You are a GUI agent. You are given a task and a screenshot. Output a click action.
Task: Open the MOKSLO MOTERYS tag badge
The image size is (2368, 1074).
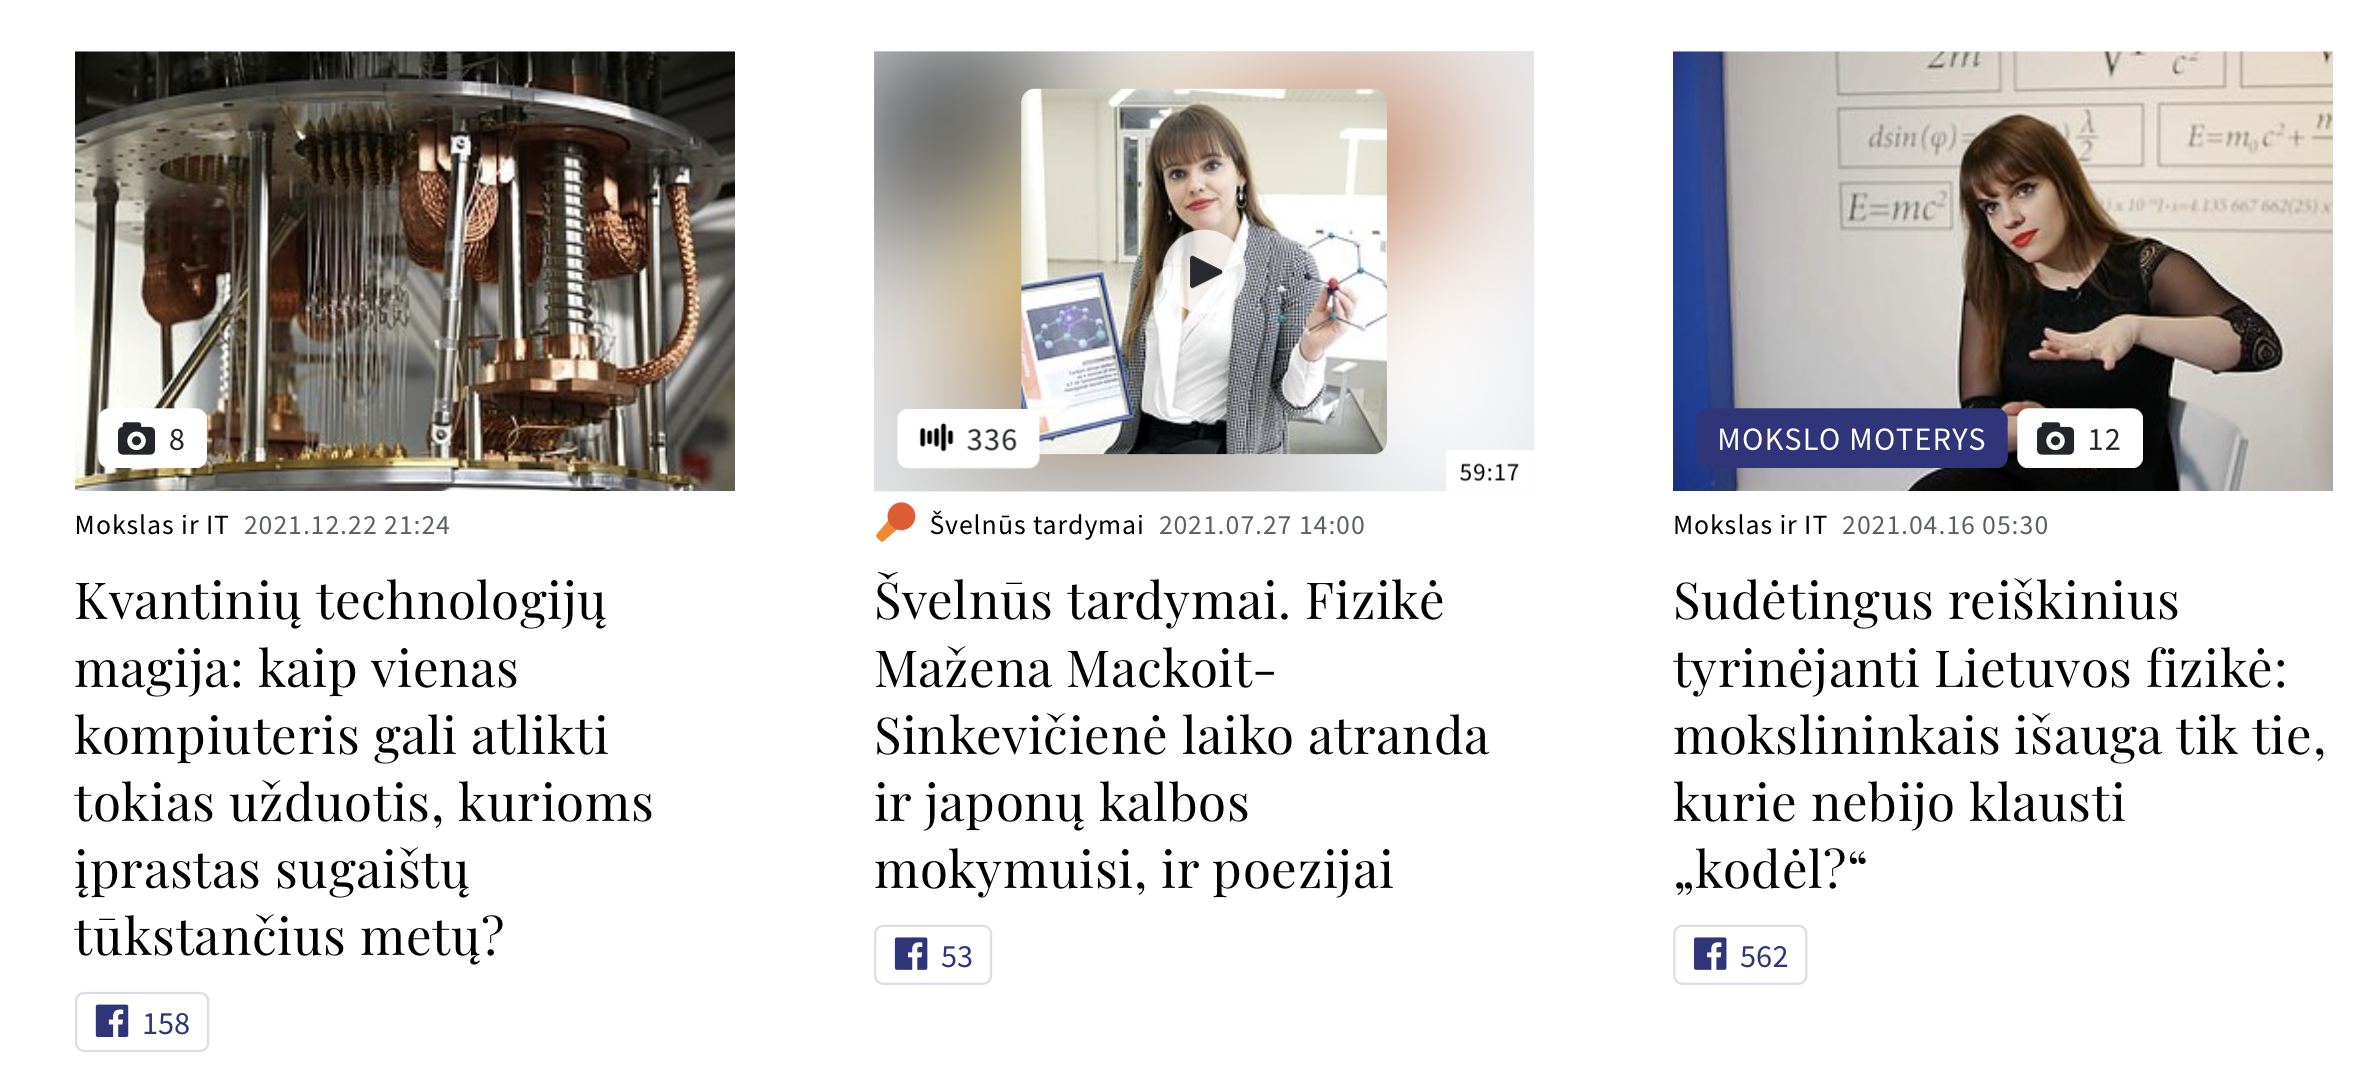point(1851,439)
